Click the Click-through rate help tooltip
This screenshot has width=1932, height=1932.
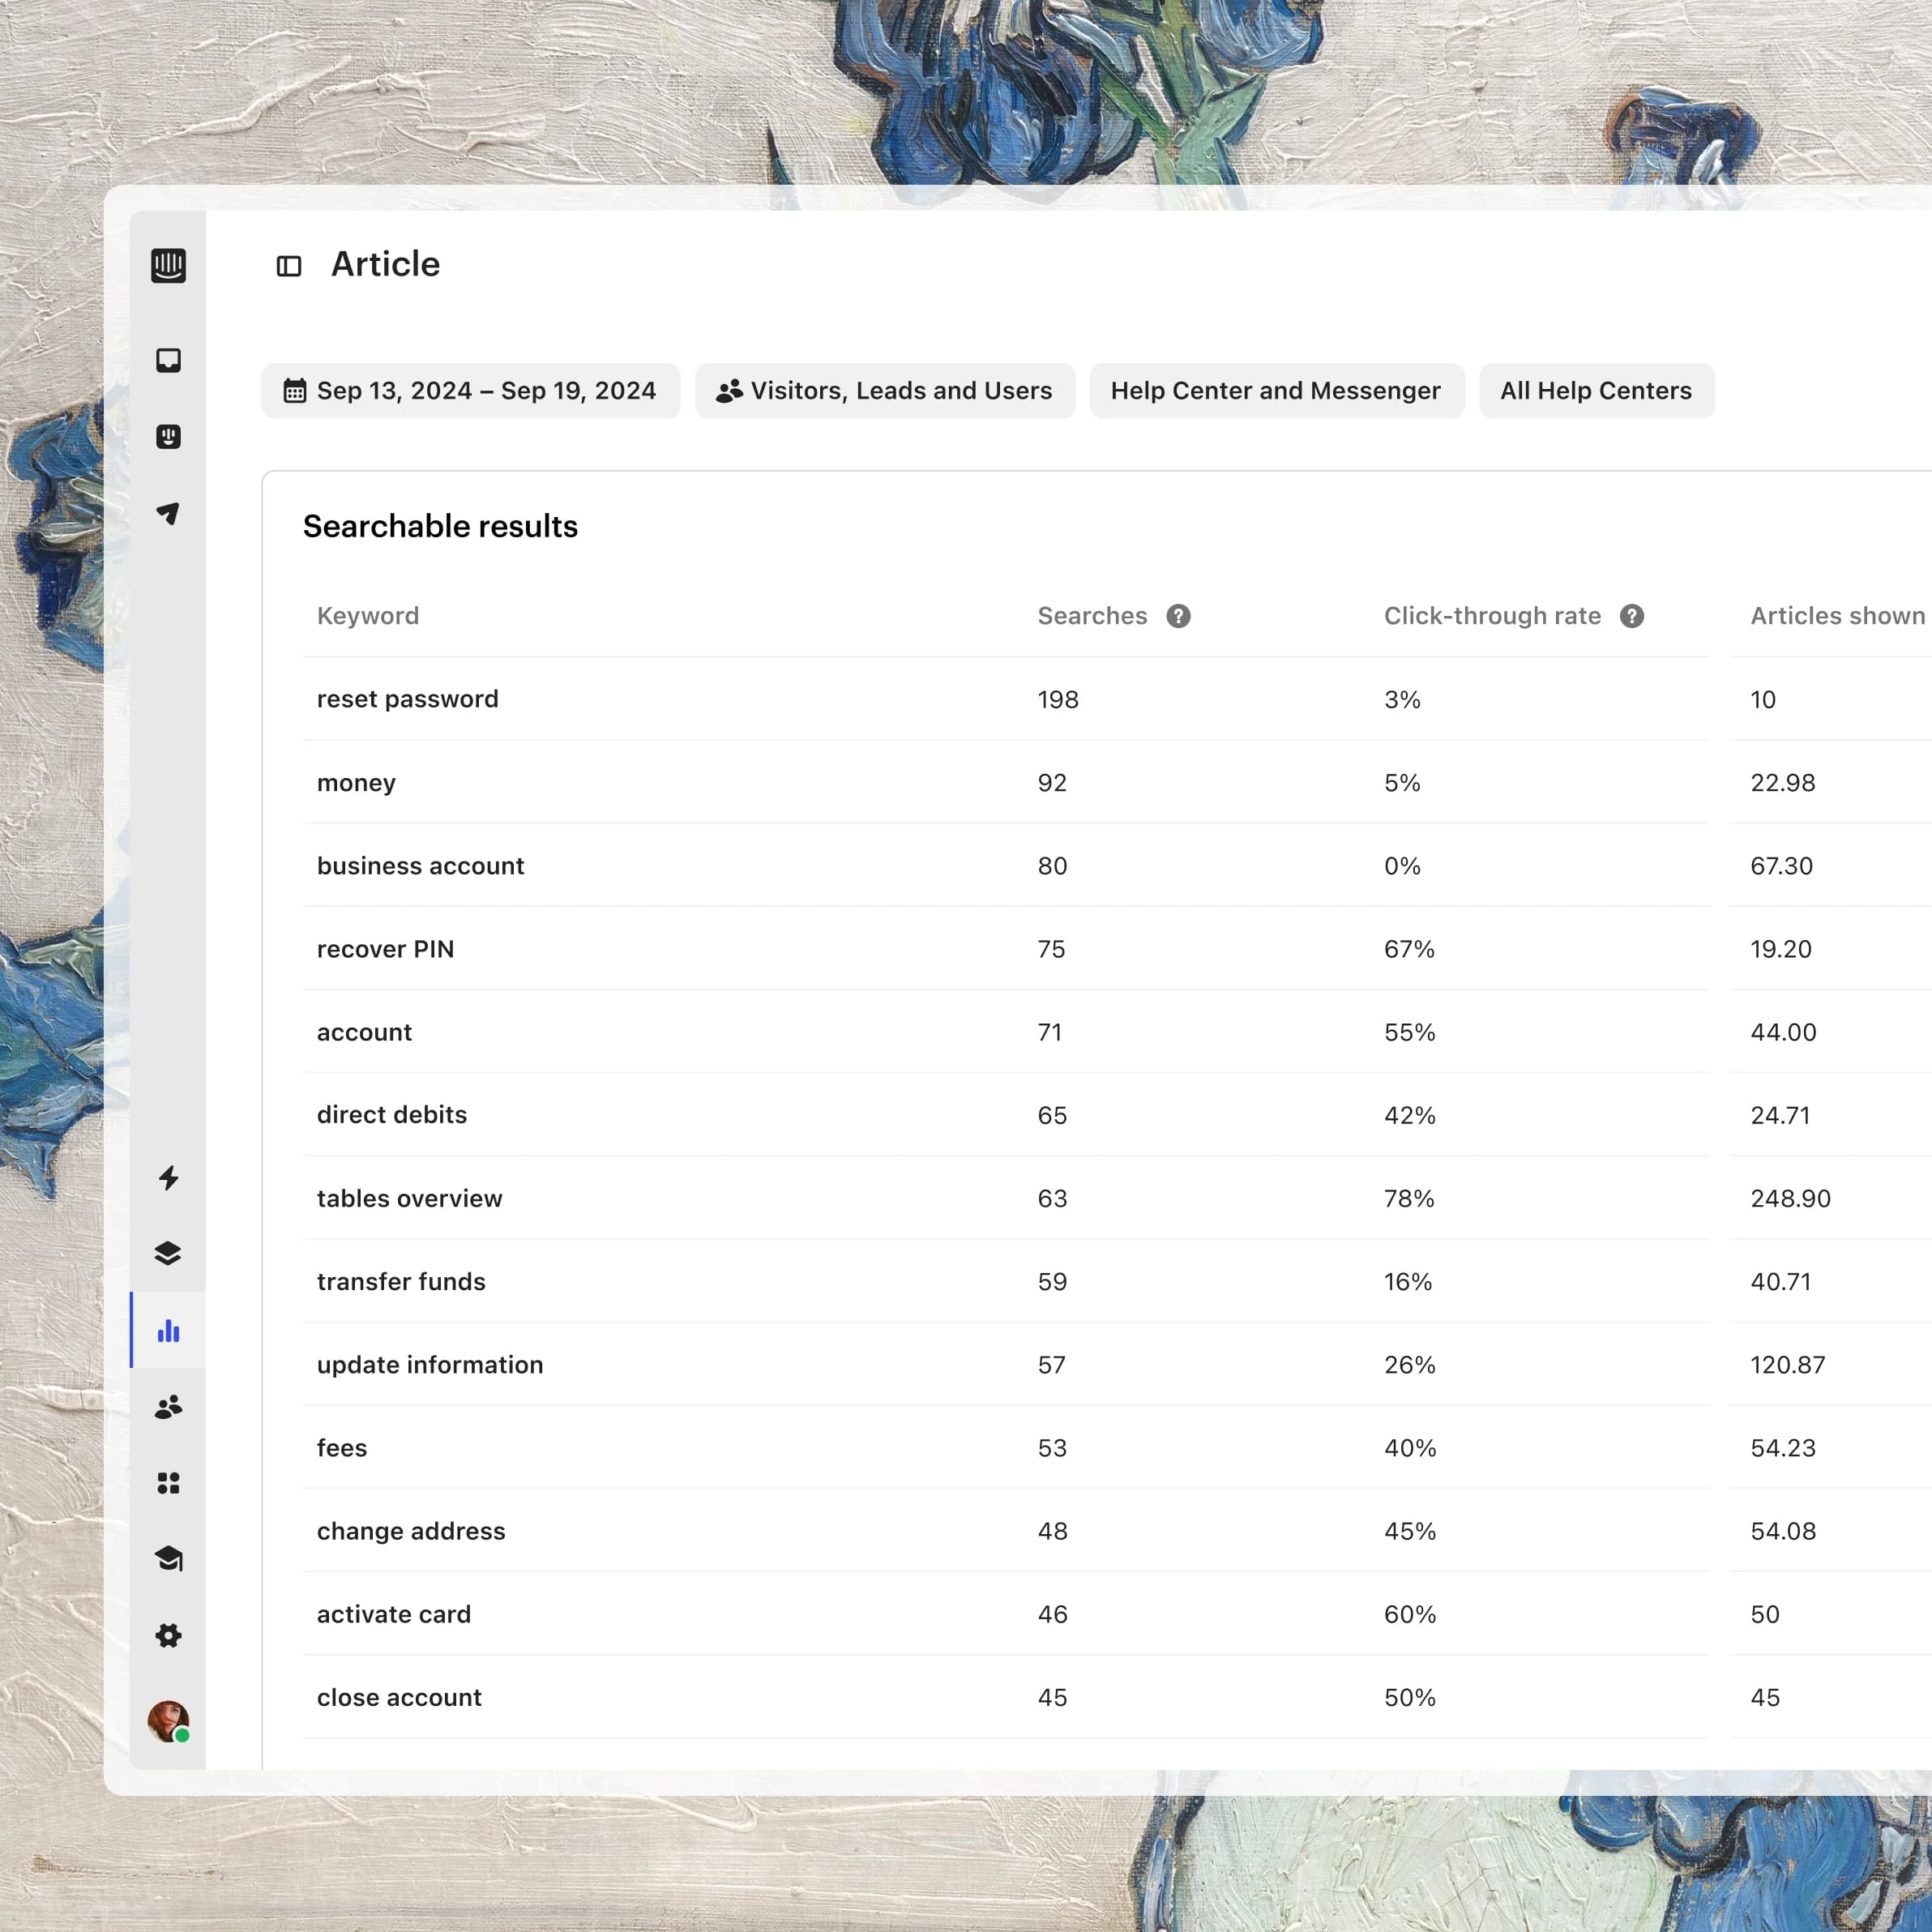1632,616
